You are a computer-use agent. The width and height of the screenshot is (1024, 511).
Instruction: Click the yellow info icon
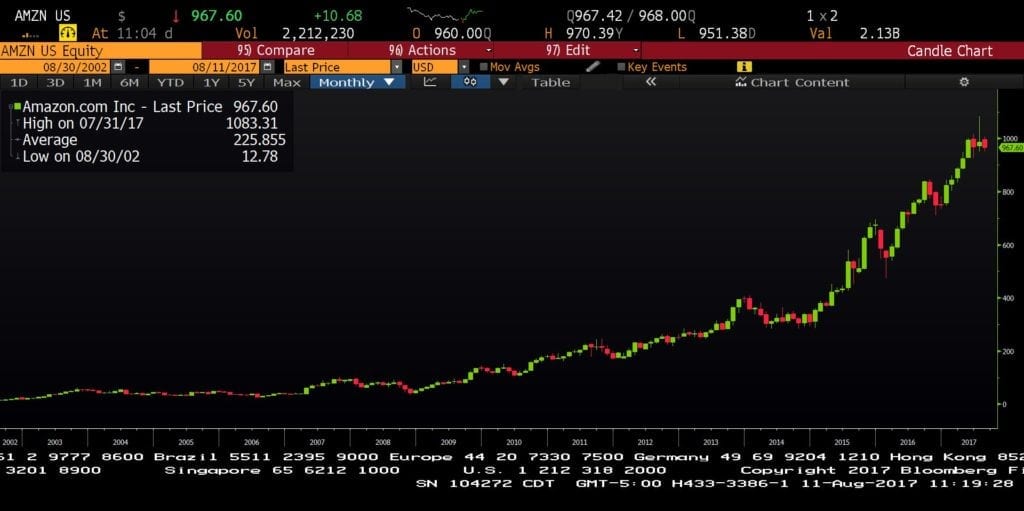(x=744, y=67)
